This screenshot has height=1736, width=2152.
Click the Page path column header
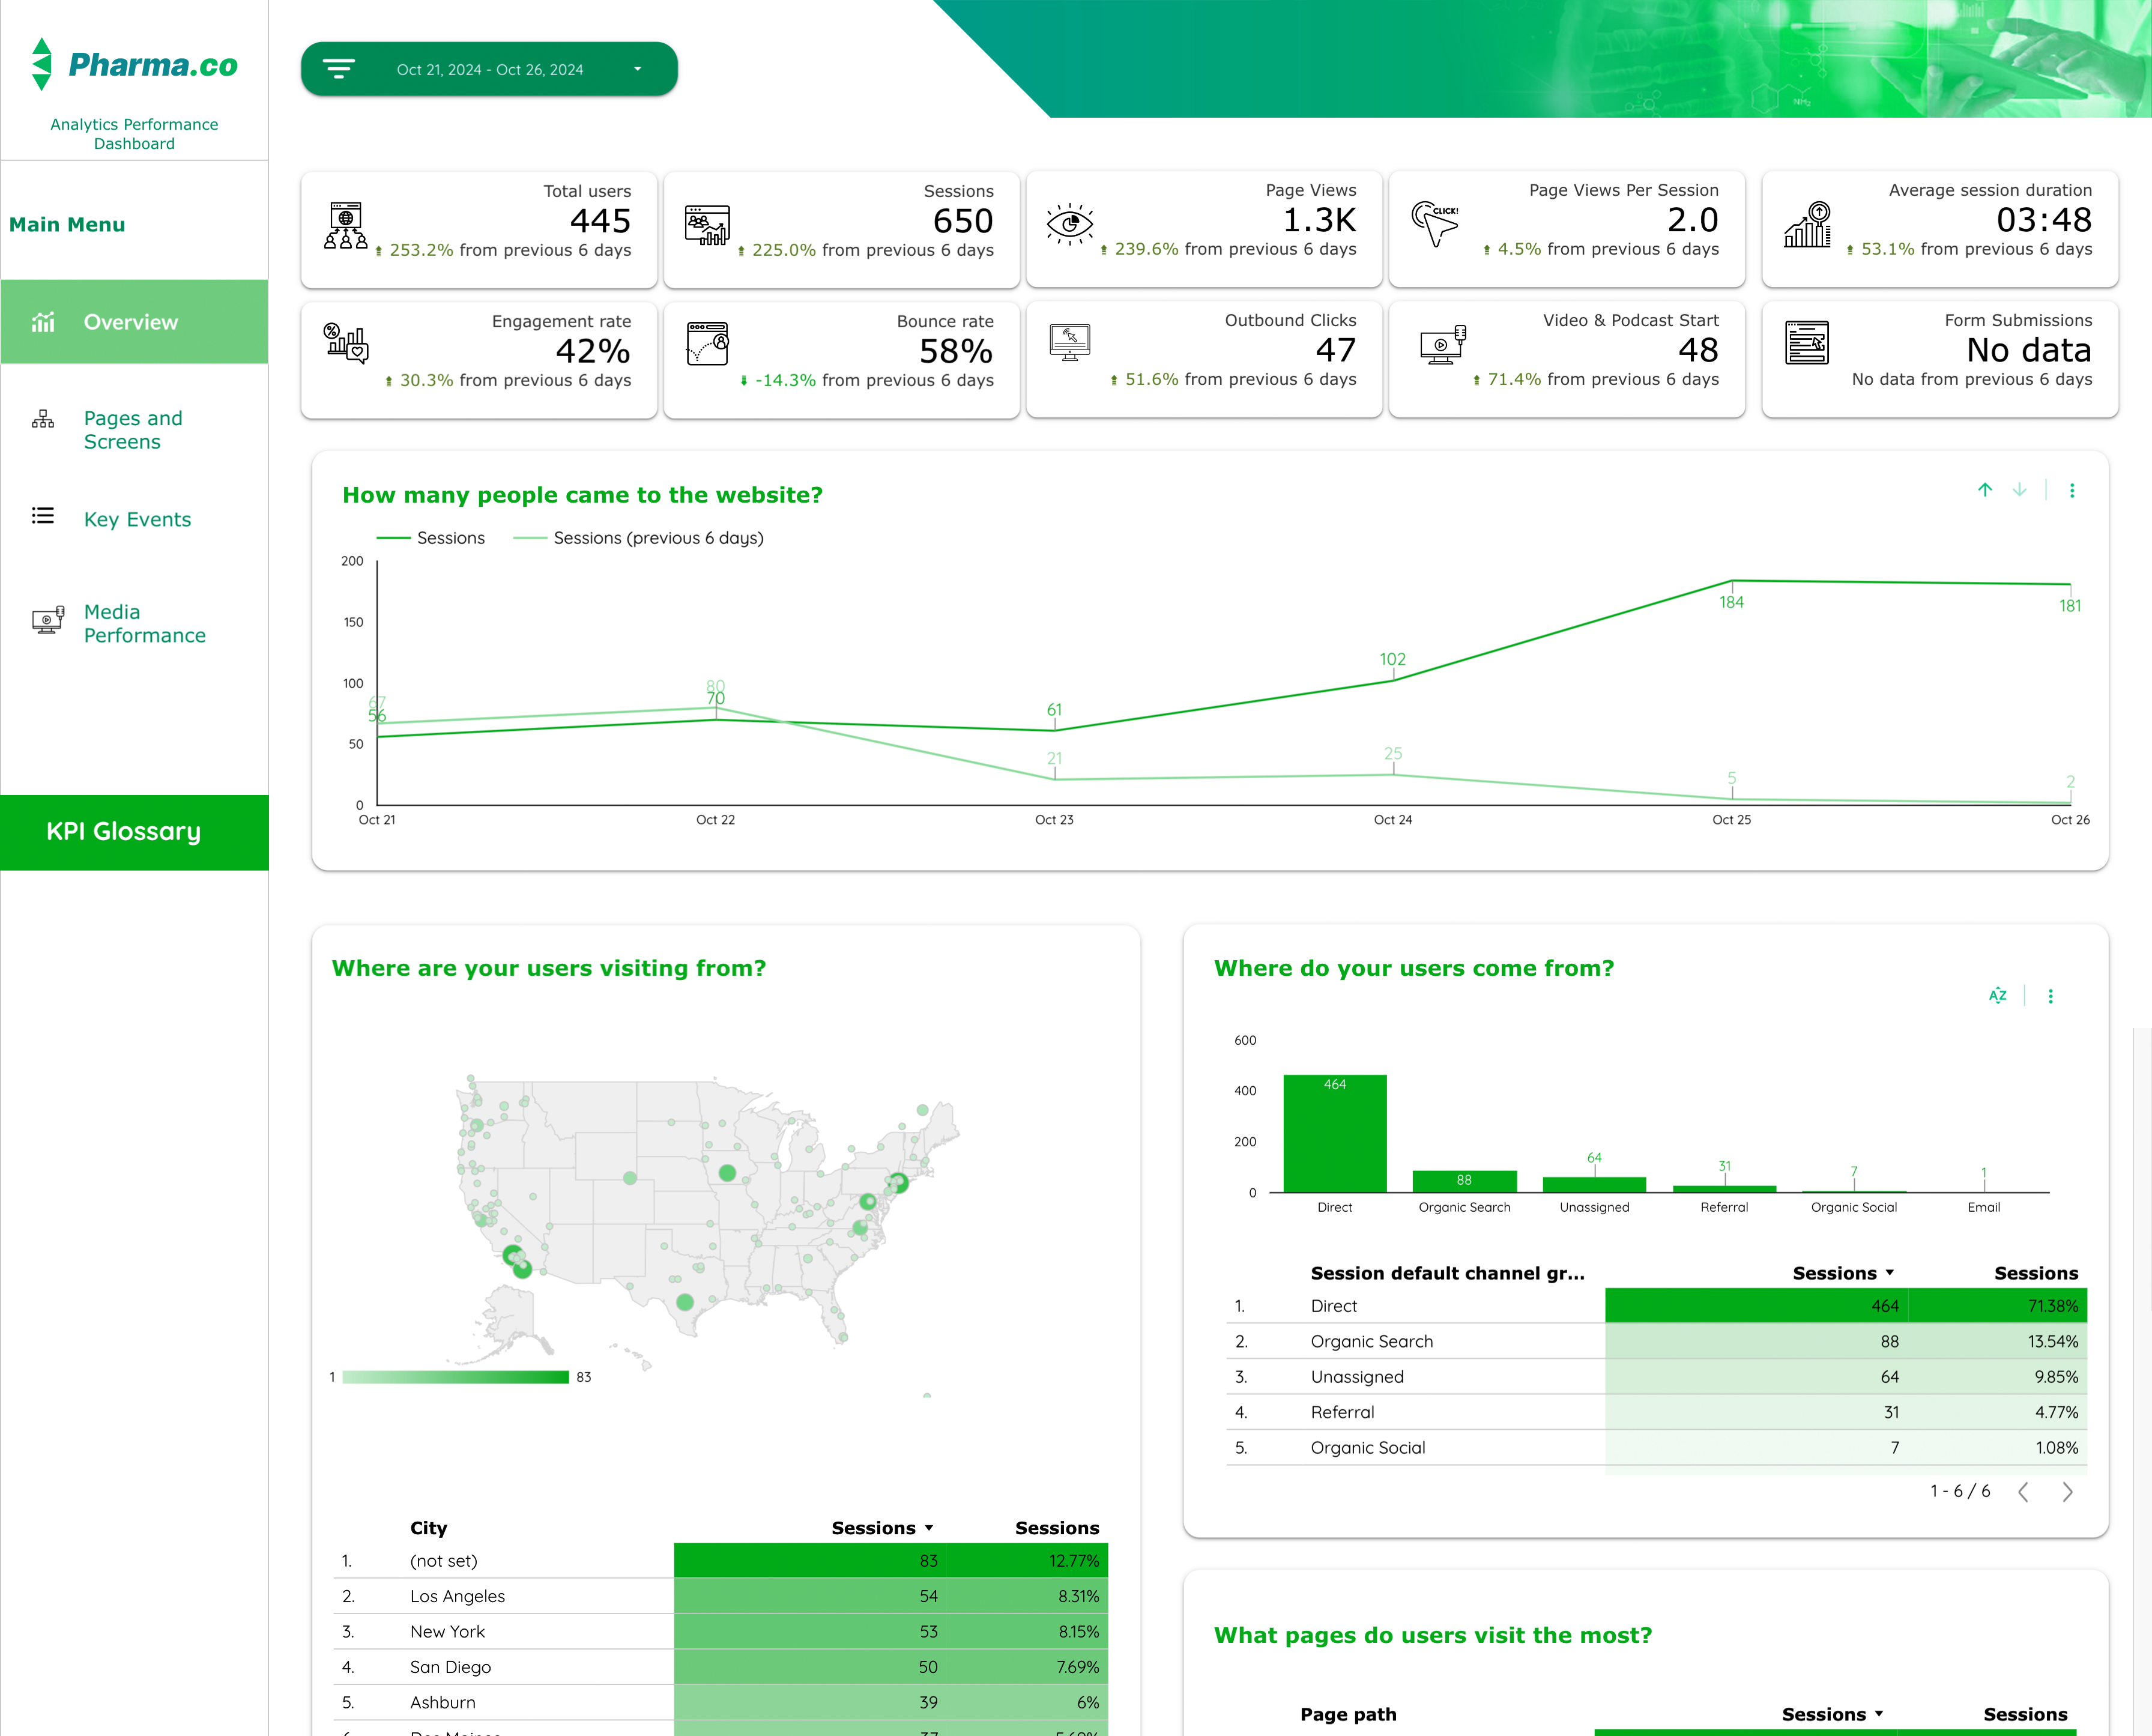1348,1714
